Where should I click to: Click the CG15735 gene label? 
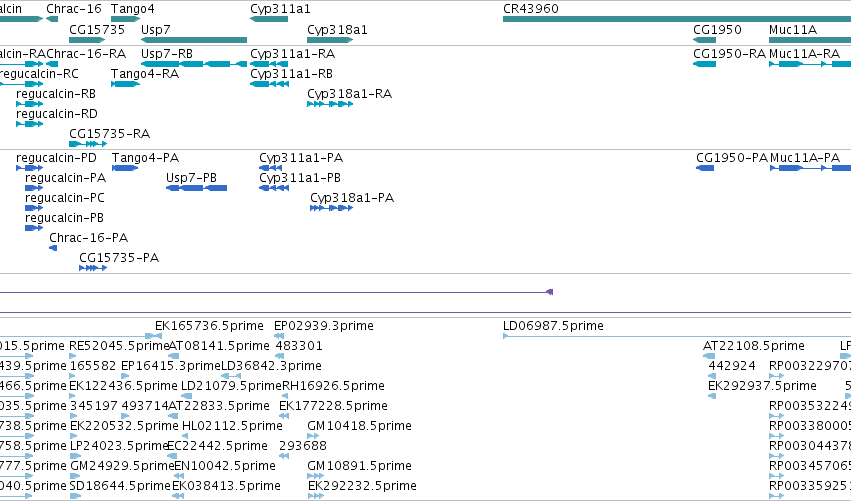[97, 29]
